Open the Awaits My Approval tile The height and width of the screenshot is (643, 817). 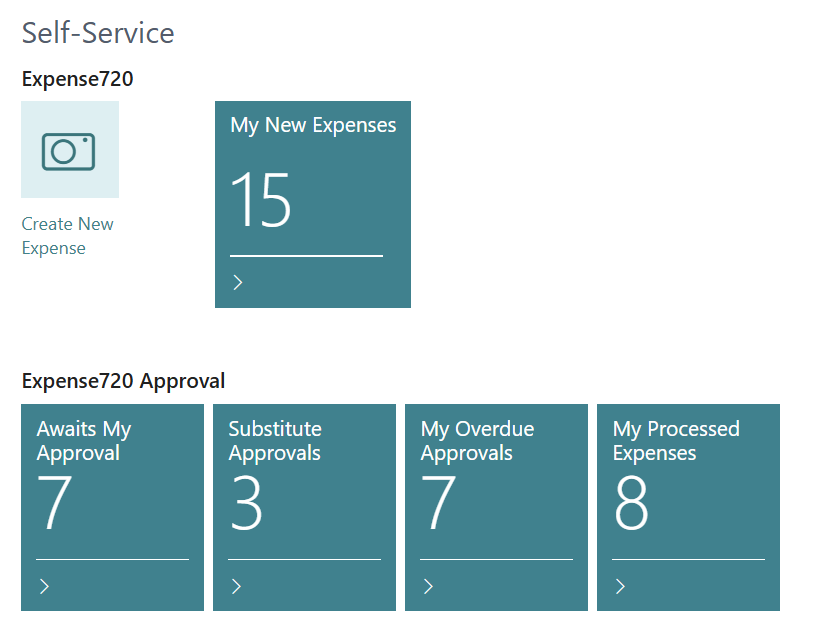pos(113,507)
